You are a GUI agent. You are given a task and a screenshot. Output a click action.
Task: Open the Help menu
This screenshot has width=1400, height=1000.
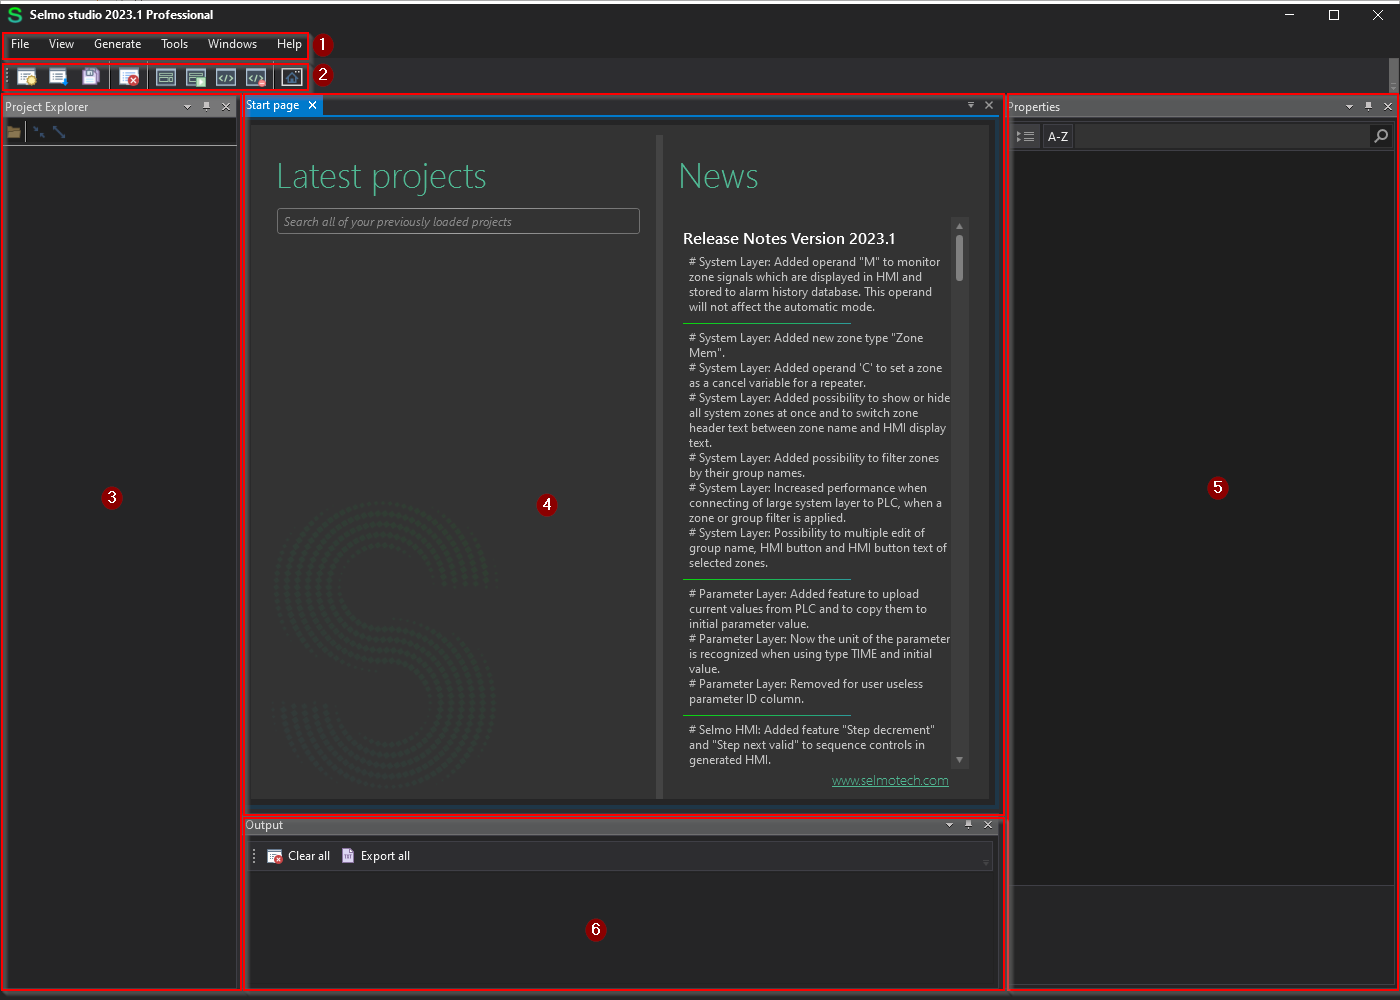tap(289, 44)
